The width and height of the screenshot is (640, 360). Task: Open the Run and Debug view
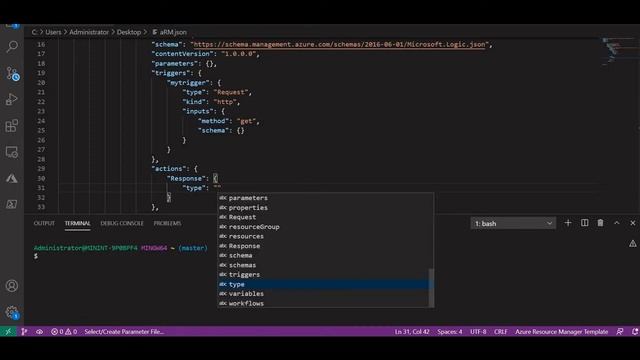coord(12,100)
